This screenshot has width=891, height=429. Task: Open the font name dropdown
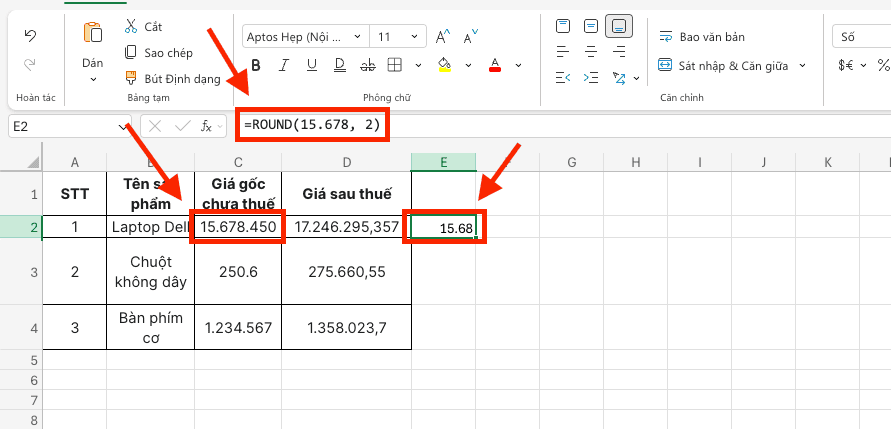(x=357, y=37)
